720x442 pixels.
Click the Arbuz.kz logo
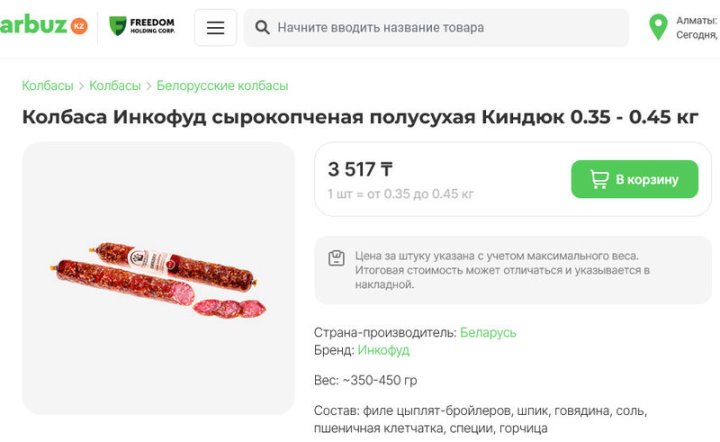(x=42, y=26)
